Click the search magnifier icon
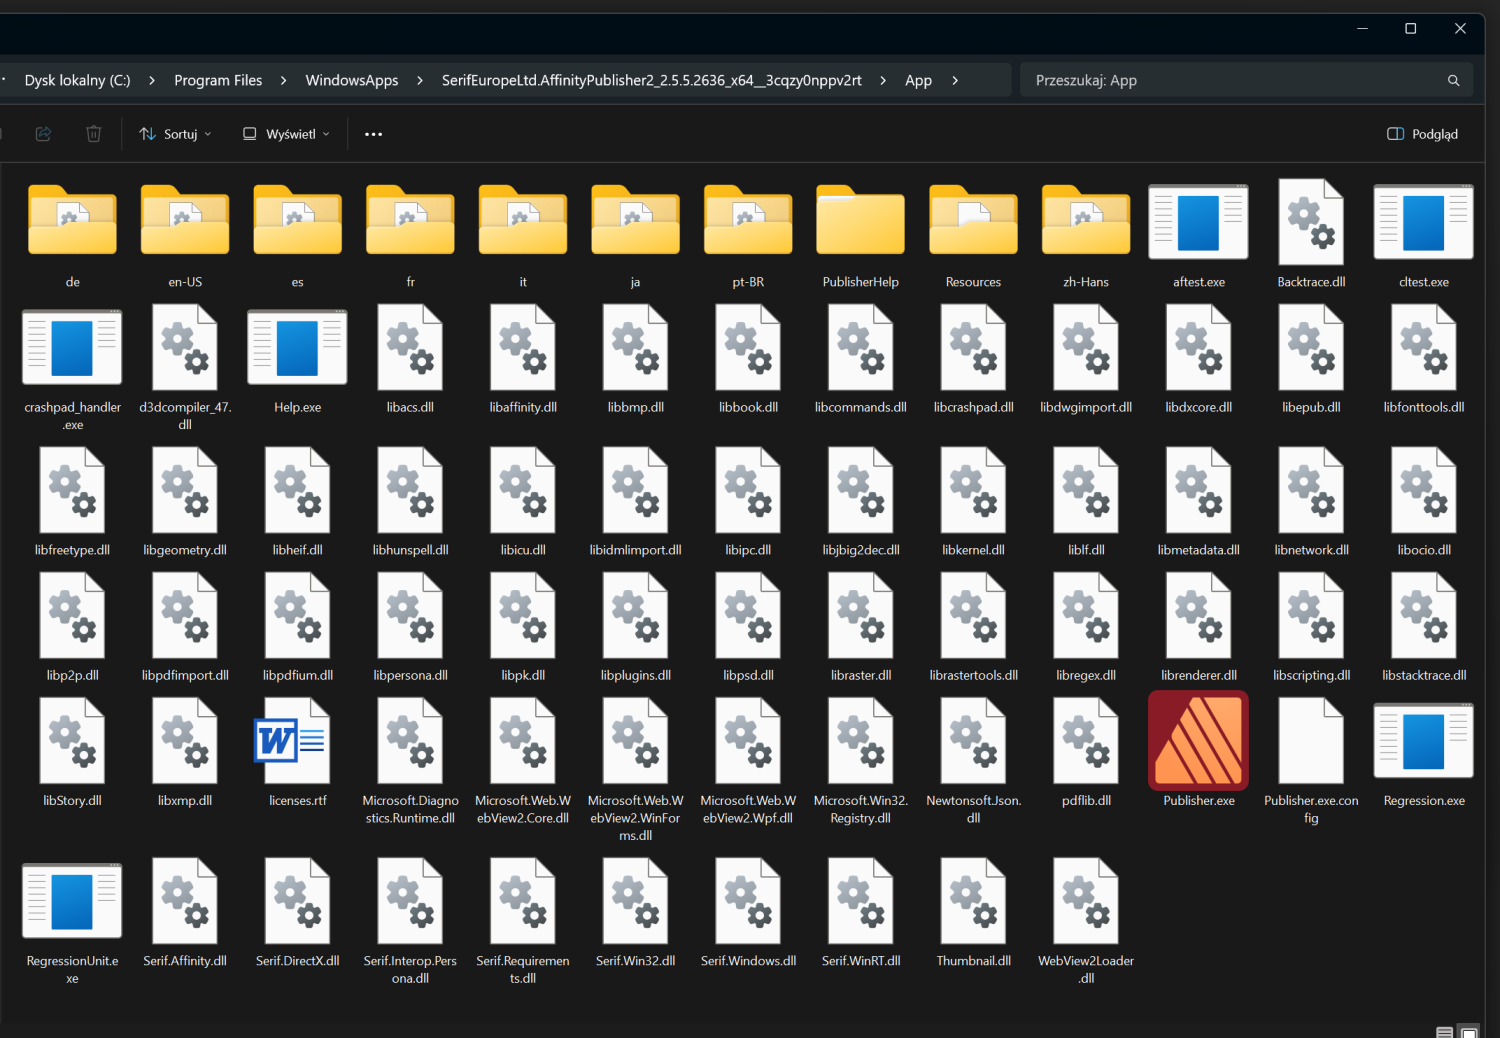The image size is (1500, 1038). (x=1453, y=81)
